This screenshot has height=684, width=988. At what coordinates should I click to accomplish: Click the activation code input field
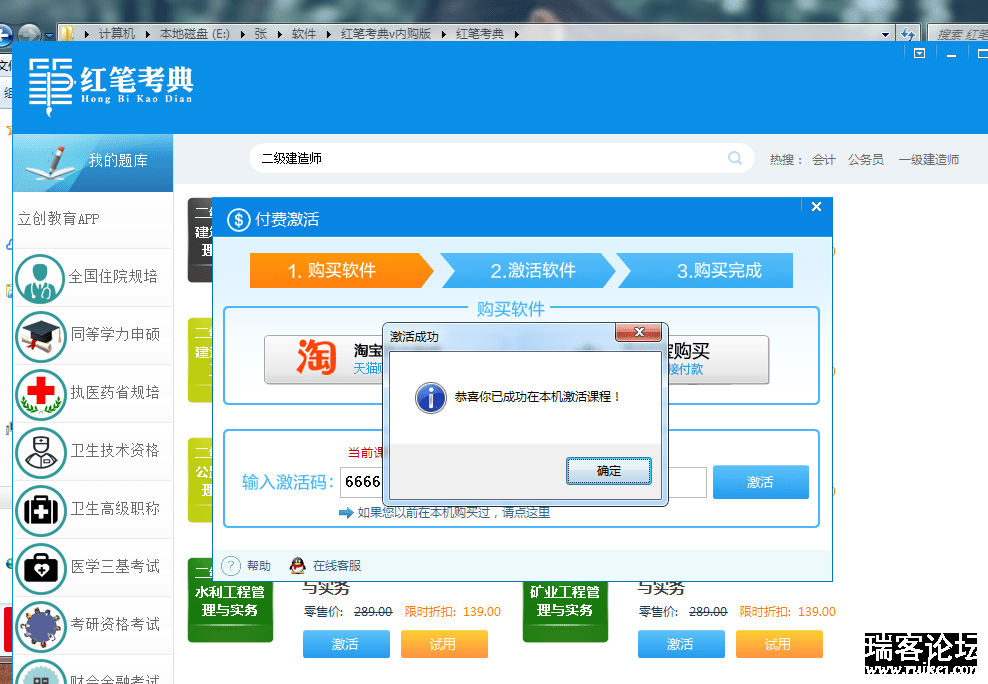(523, 482)
